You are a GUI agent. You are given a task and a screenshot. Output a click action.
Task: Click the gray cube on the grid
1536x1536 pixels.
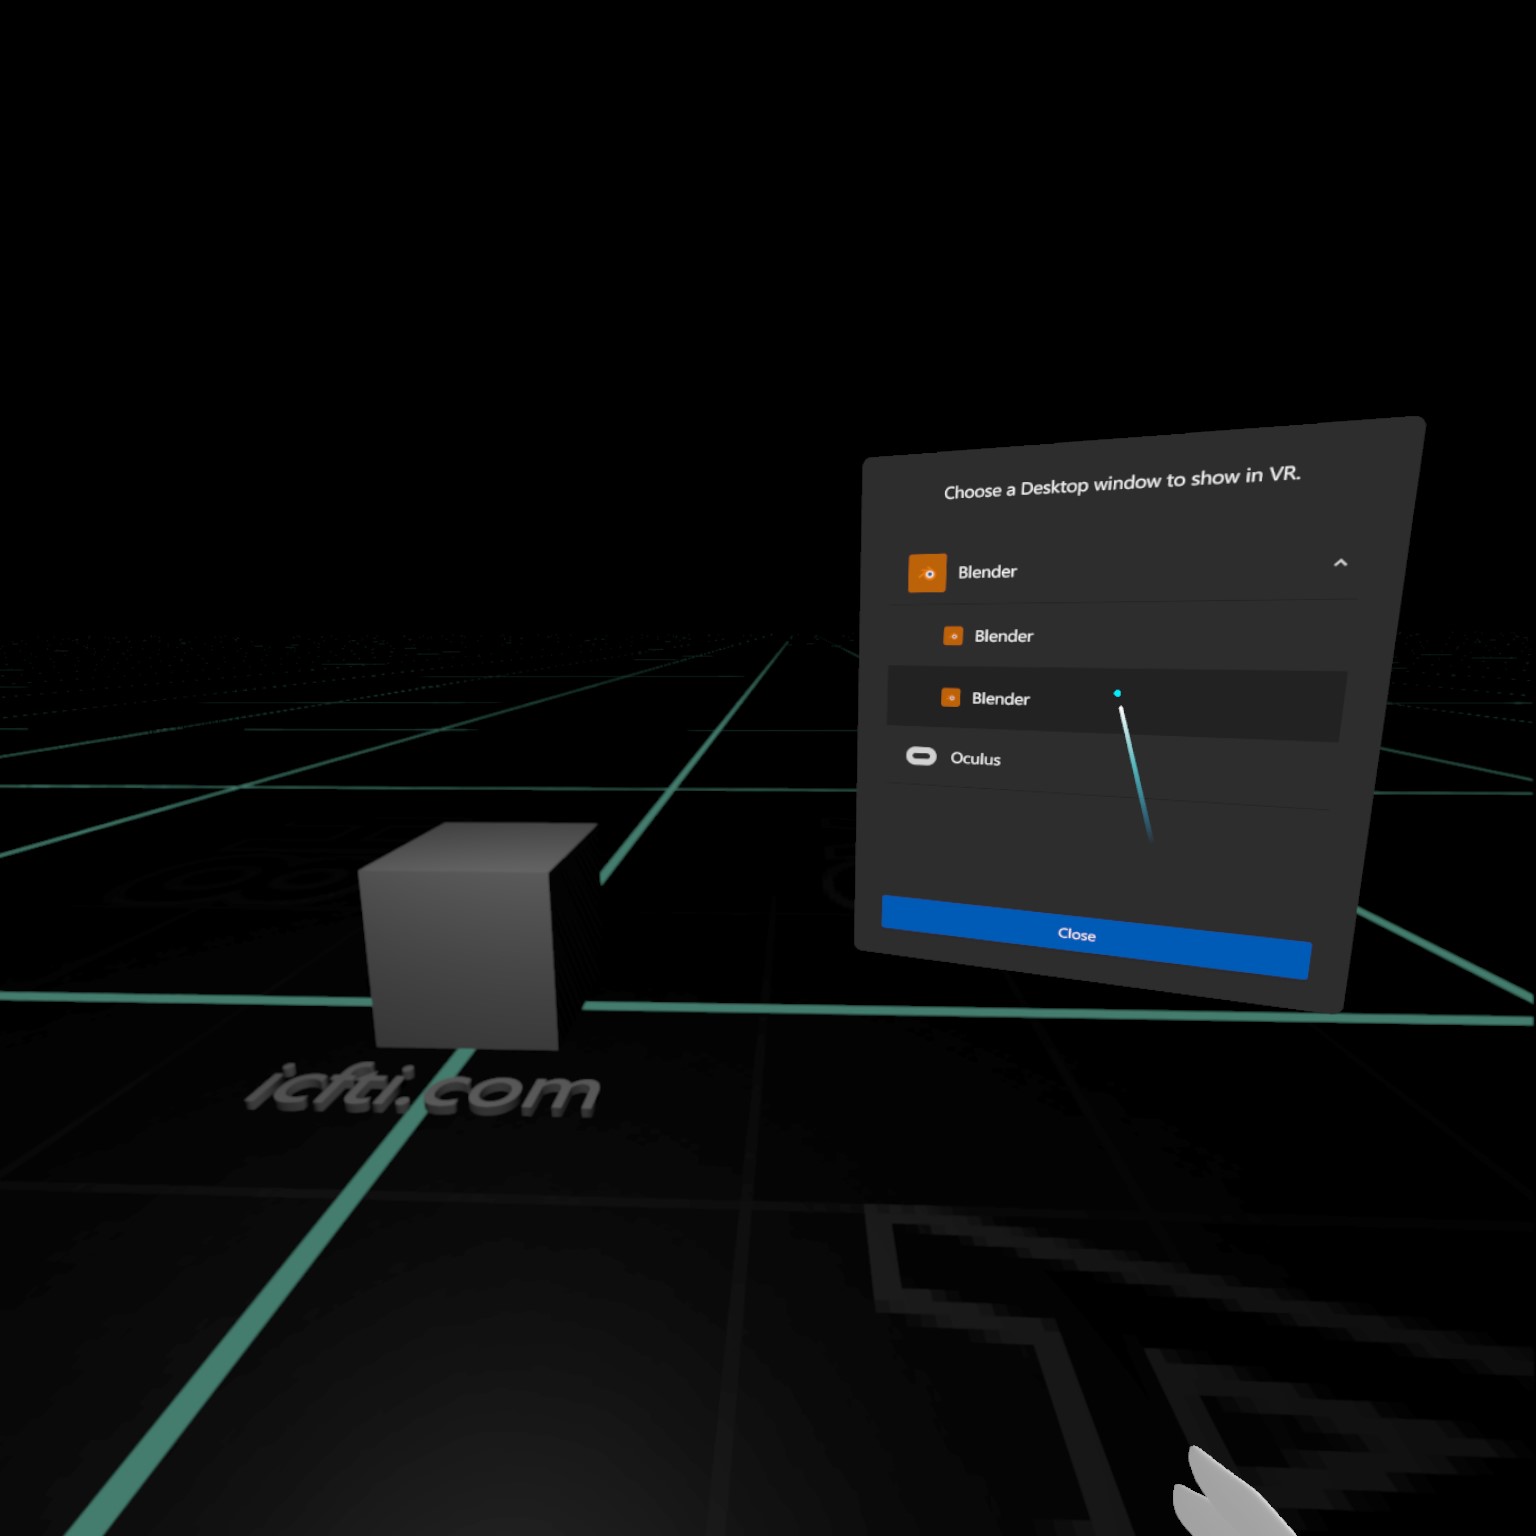[x=465, y=935]
